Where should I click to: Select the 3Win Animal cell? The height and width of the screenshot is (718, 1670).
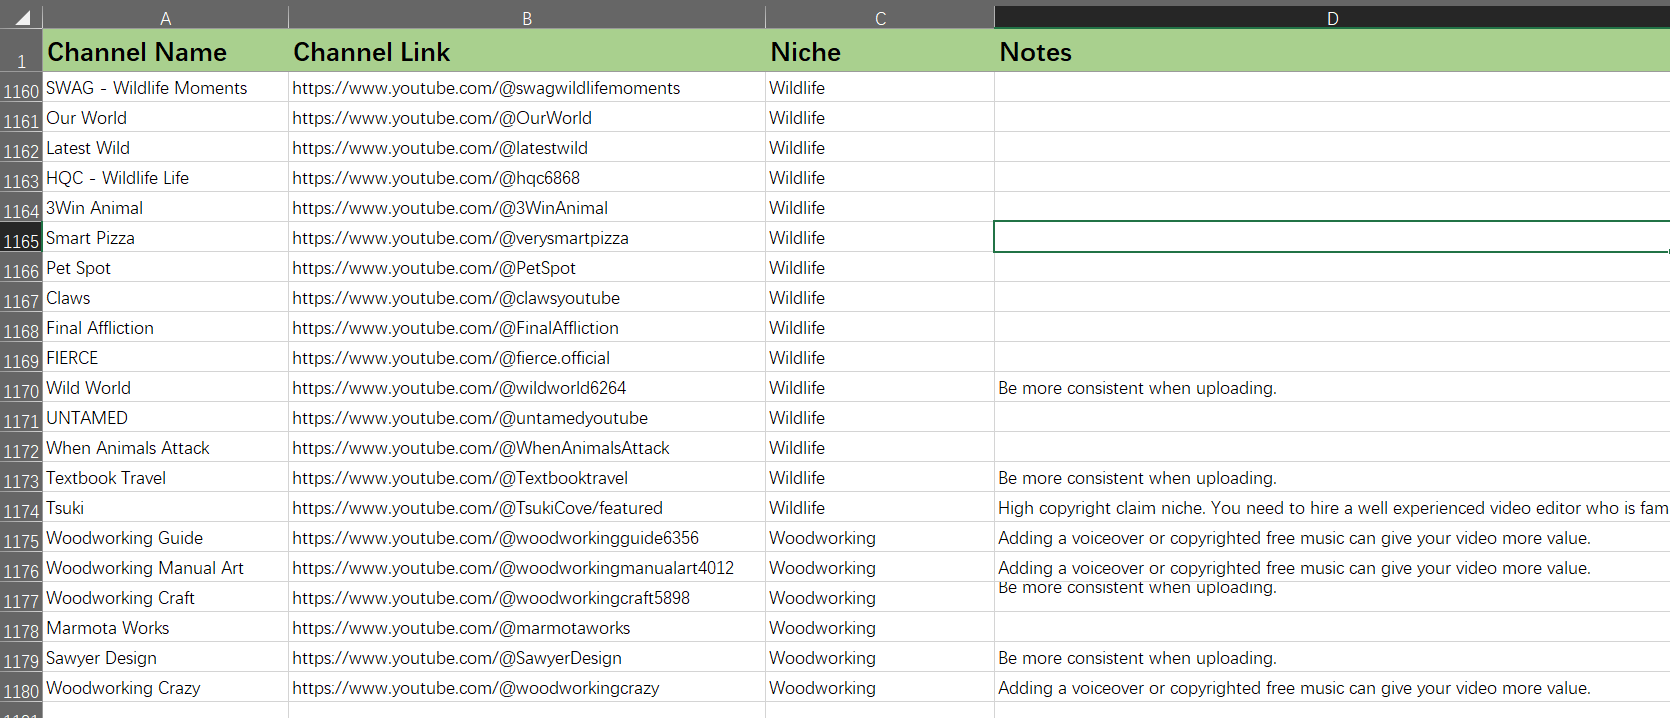coord(165,207)
